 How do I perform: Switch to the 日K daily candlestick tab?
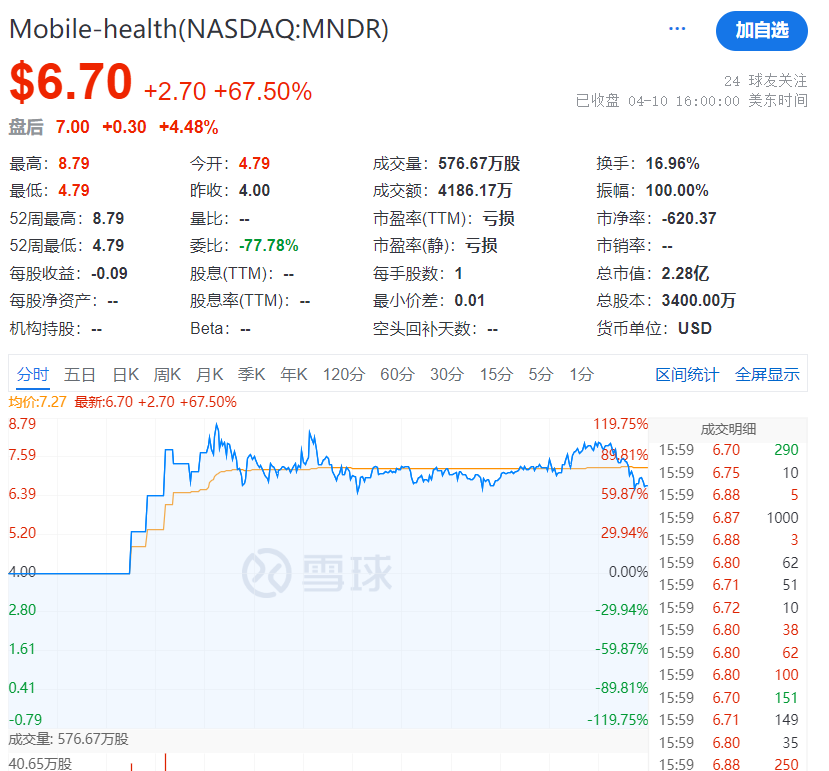coord(126,374)
